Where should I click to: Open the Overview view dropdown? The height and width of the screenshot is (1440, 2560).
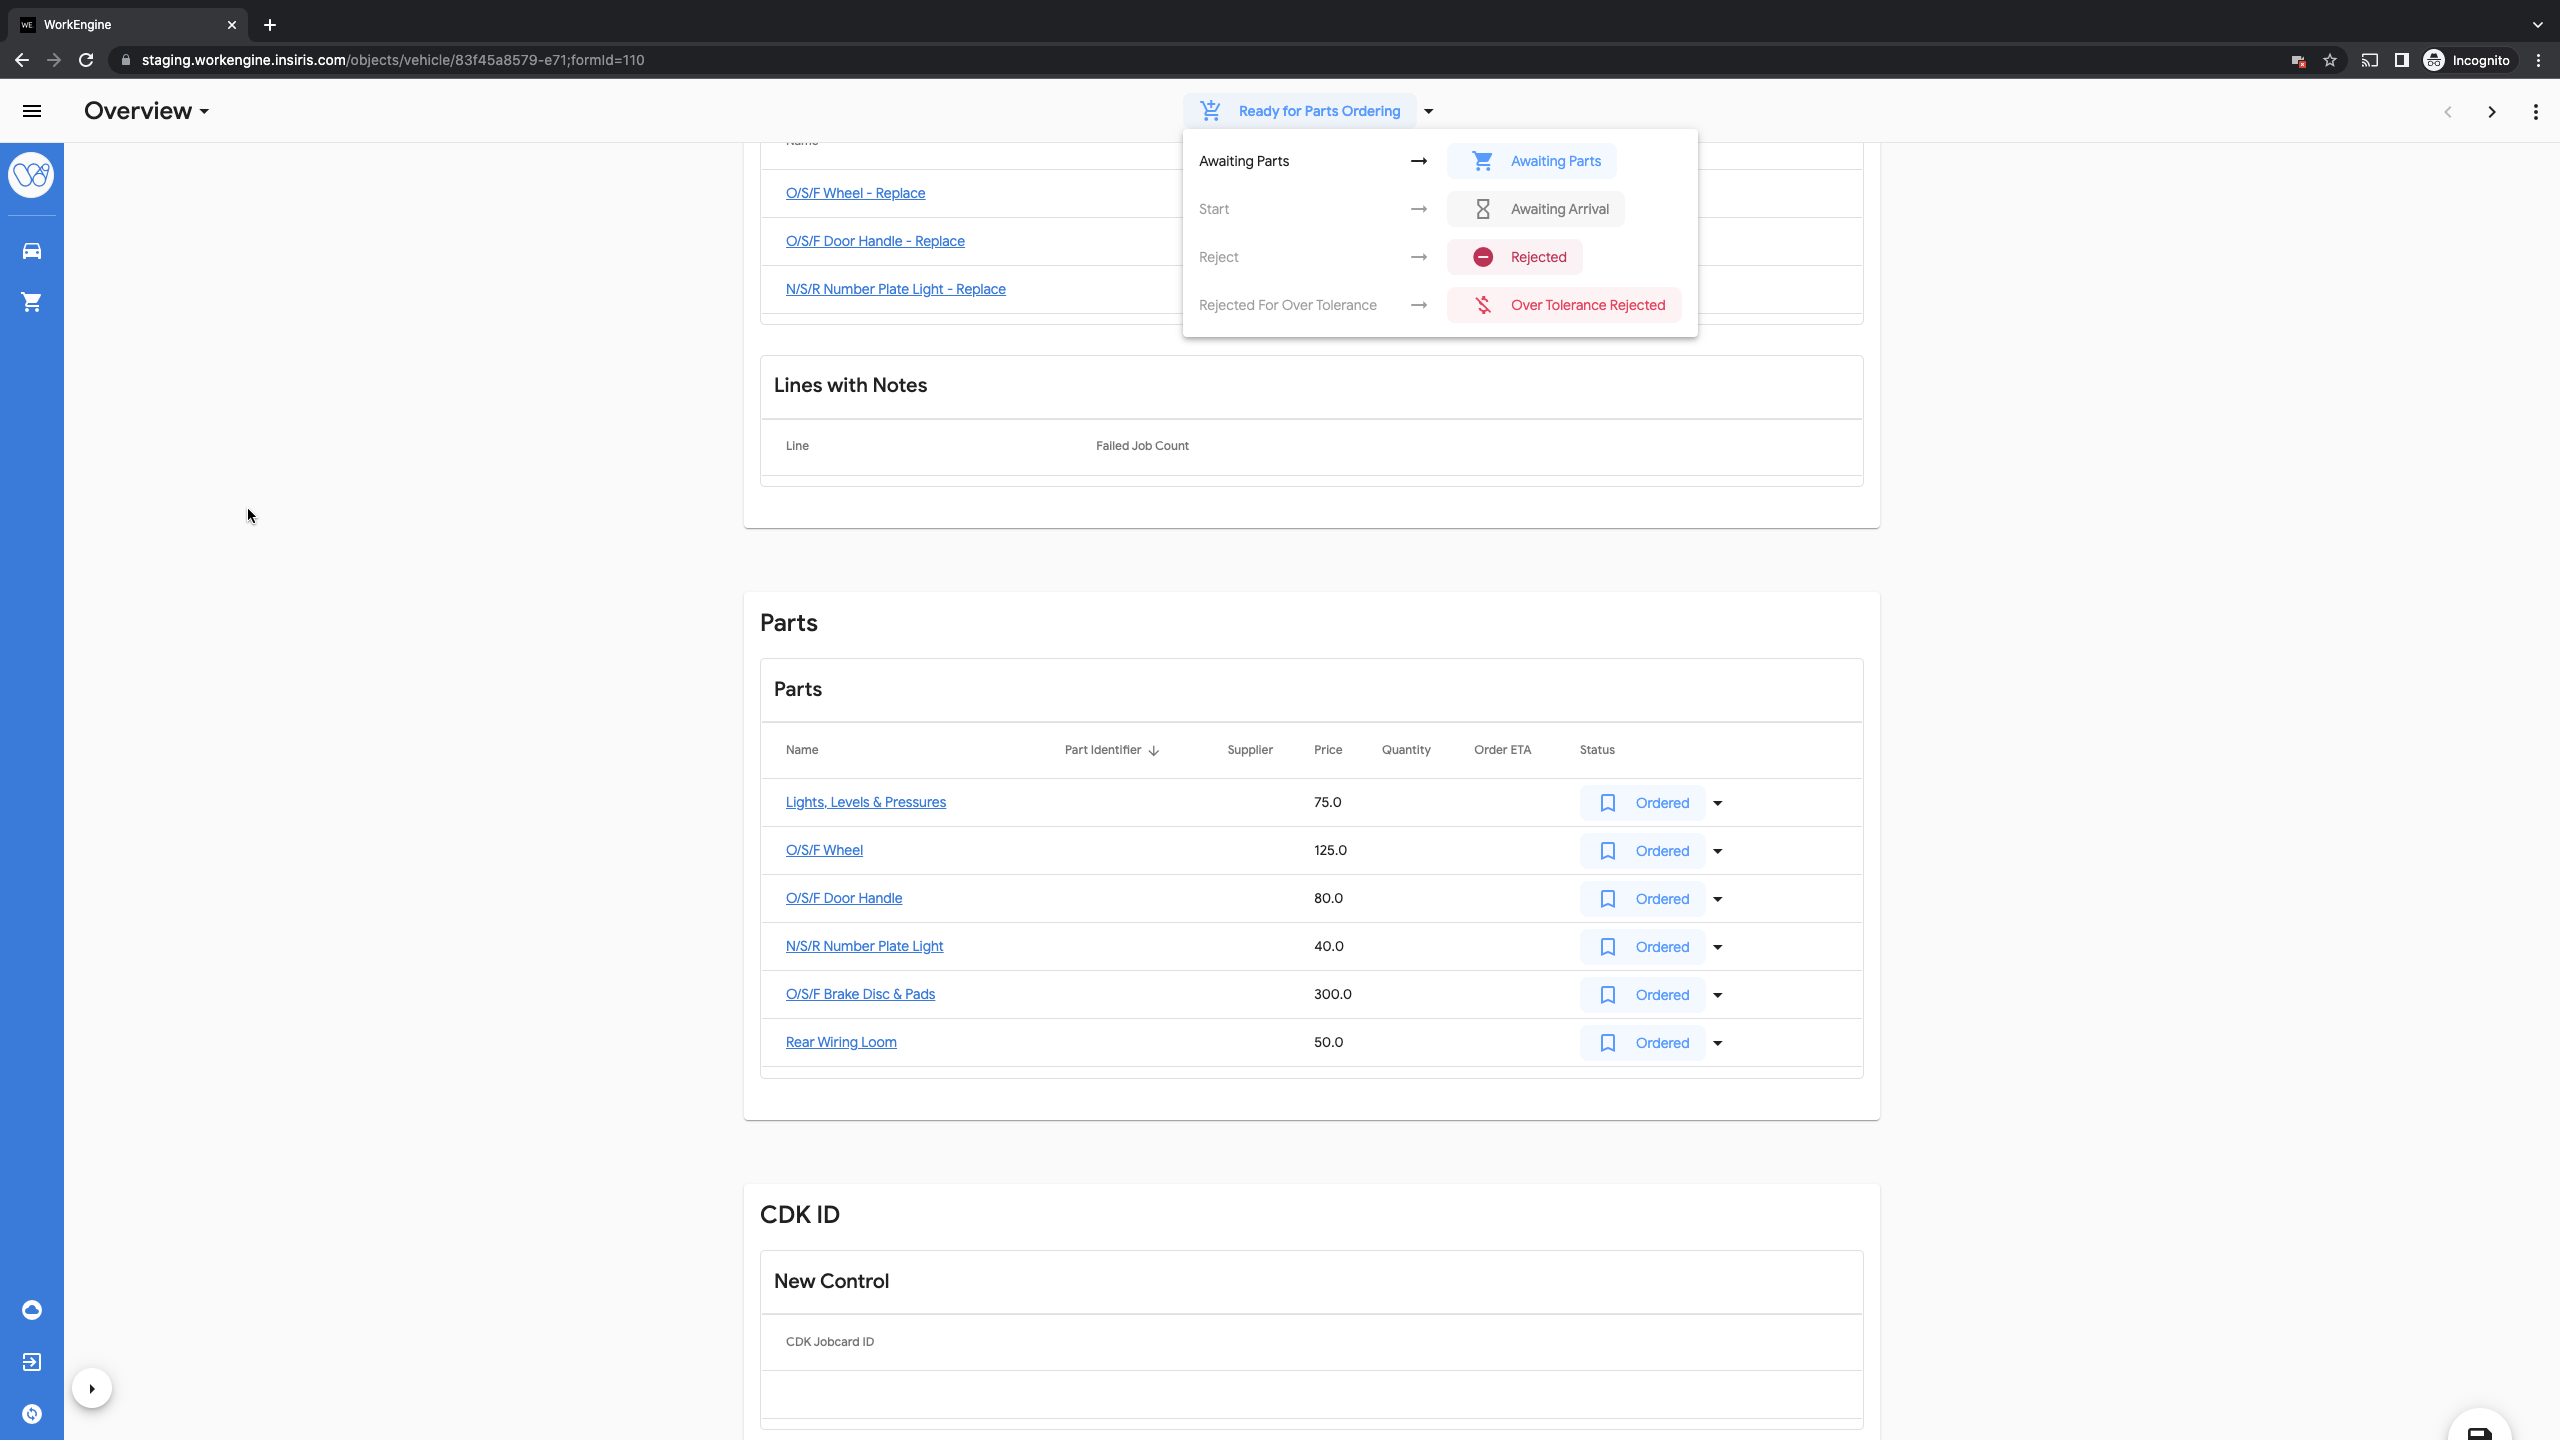click(147, 111)
